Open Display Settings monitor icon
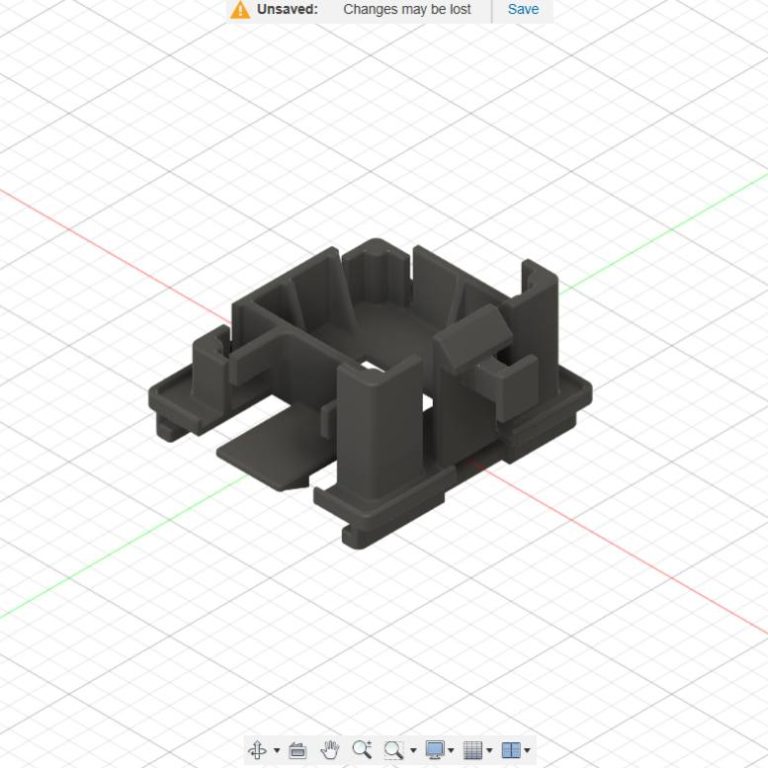The height and width of the screenshot is (768, 768). click(x=434, y=750)
